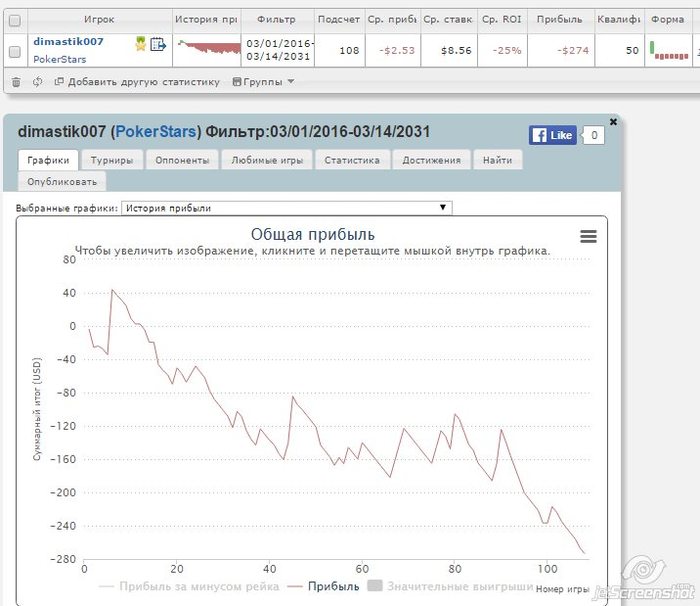This screenshot has height=606, width=700.
Task: Sort by the 'Ср. ставк' column header
Action: pyautogui.click(x=448, y=20)
